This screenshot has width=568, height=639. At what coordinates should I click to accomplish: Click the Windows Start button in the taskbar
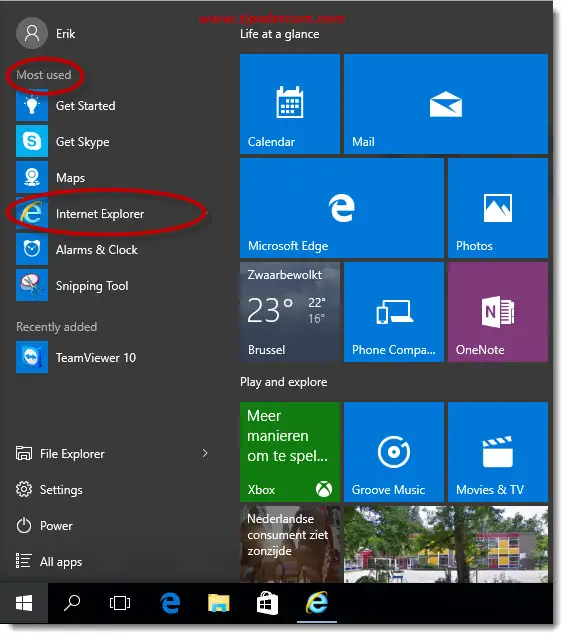point(24,603)
